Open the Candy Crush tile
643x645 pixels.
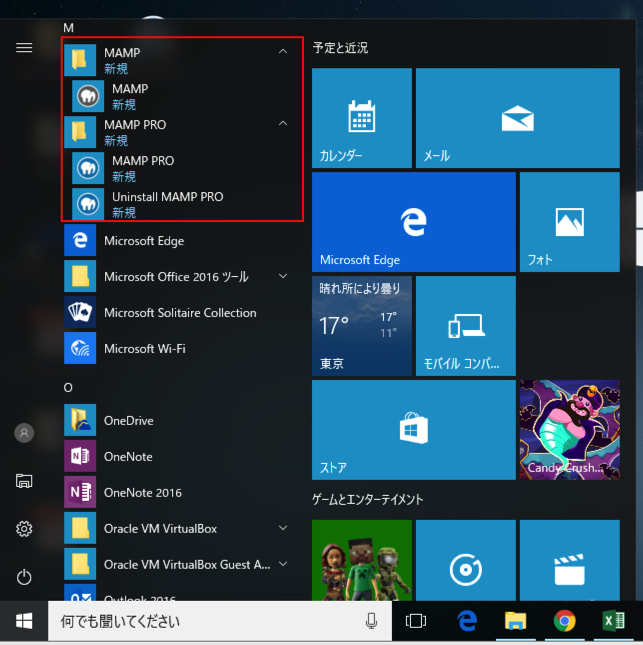[x=569, y=430]
